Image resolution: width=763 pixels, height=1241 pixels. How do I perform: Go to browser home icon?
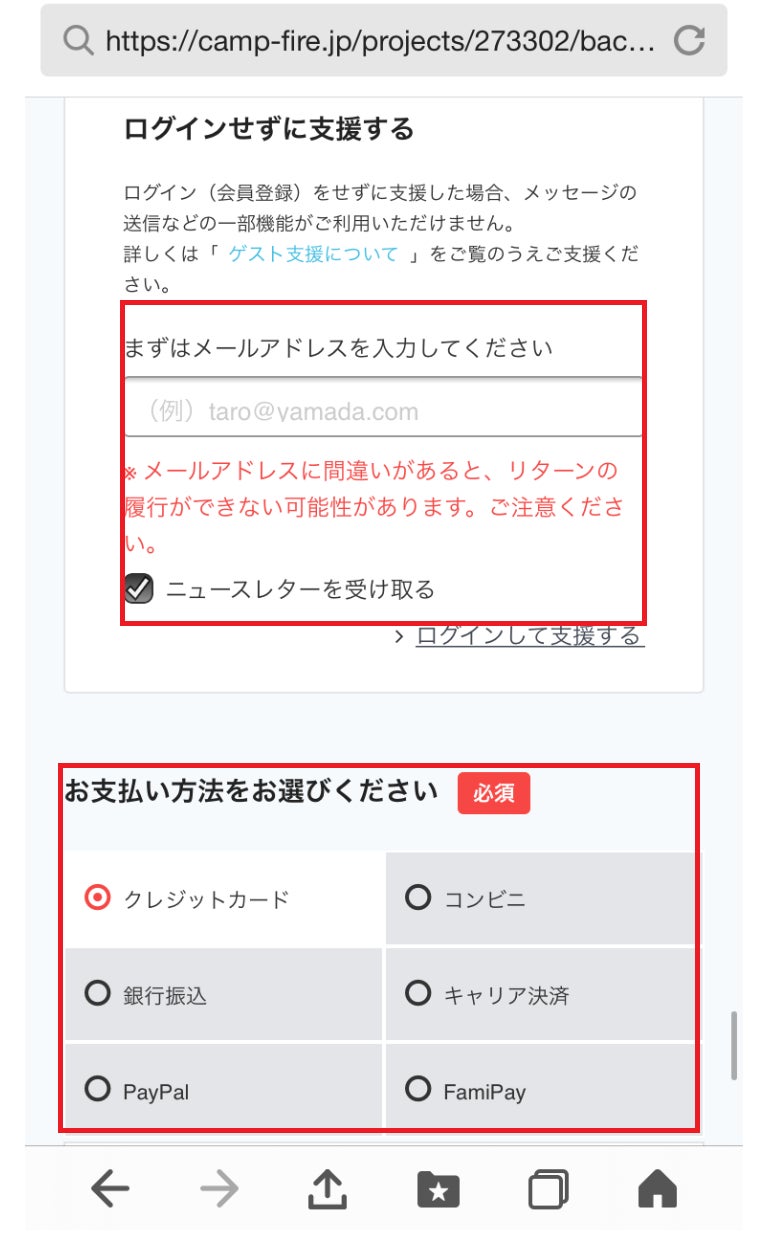[x=657, y=1189]
